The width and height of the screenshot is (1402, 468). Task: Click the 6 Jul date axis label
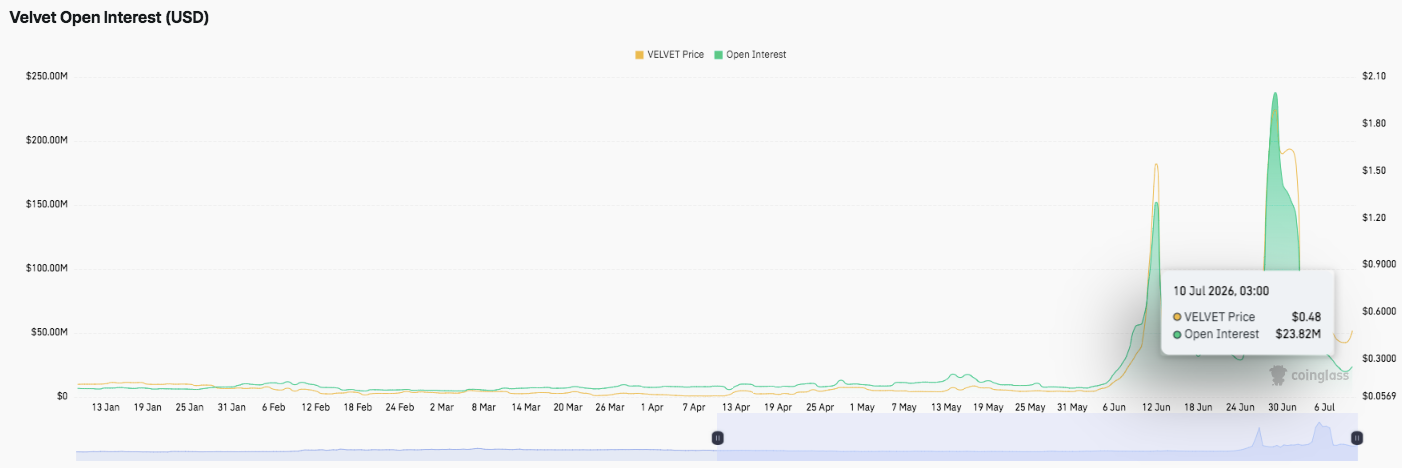(x=1324, y=407)
